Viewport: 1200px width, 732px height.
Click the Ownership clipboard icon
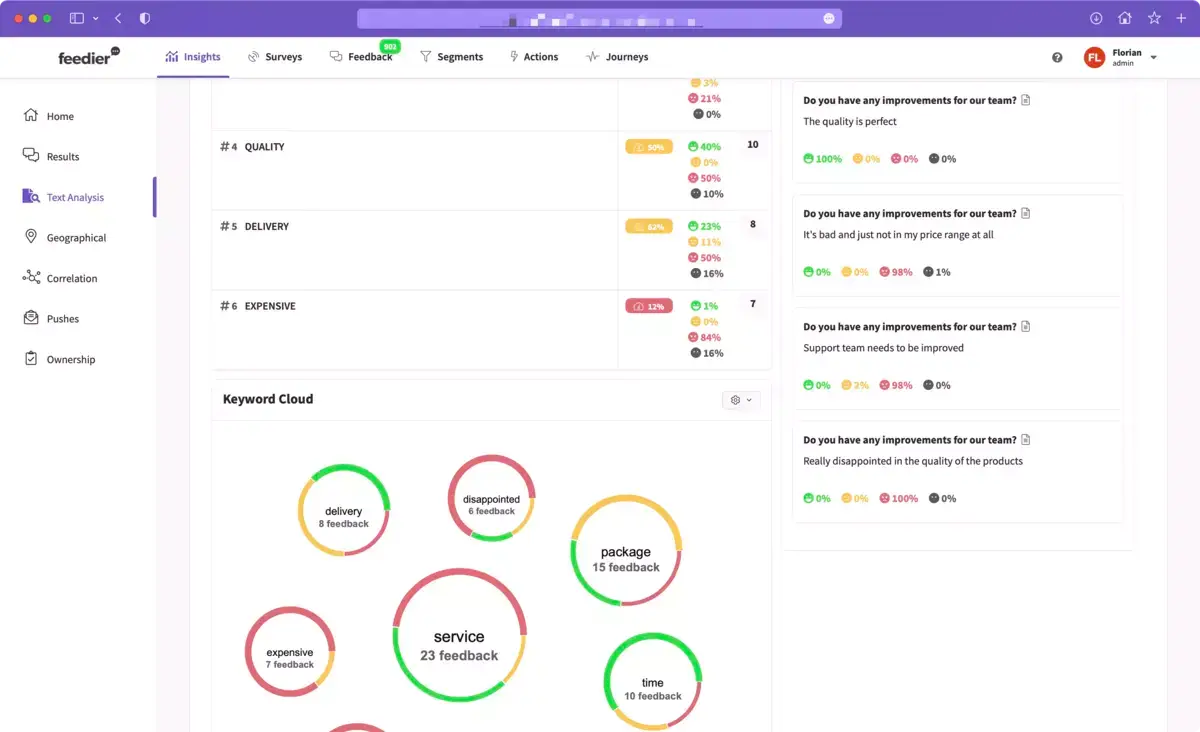(31, 358)
